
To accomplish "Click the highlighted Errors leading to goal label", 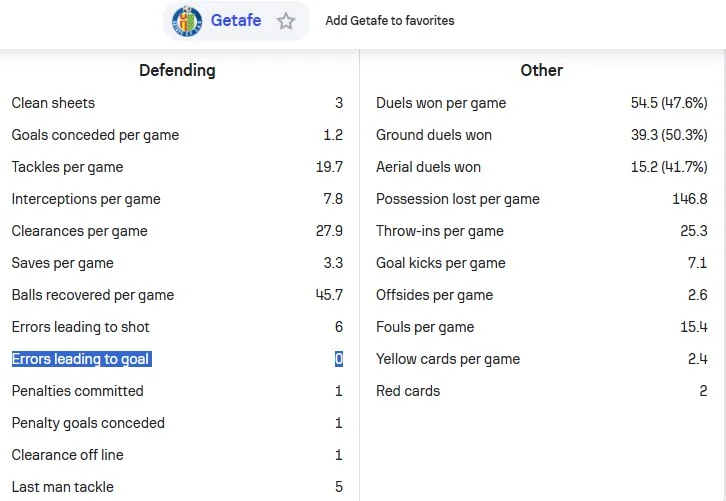I will click(81, 359).
